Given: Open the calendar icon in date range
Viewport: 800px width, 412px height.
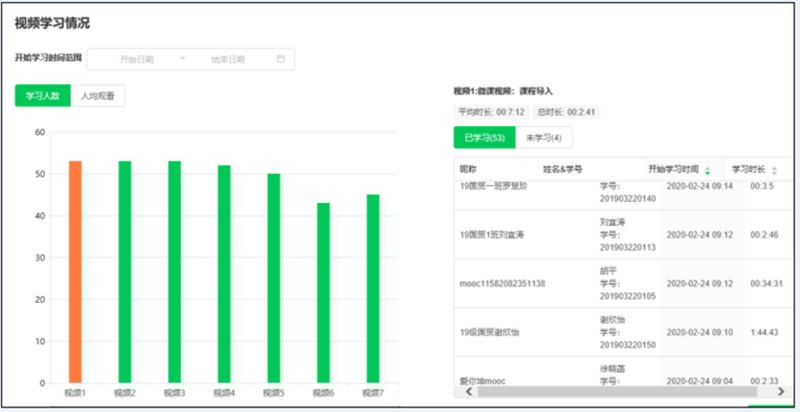Looking at the screenshot, I should pos(281,59).
